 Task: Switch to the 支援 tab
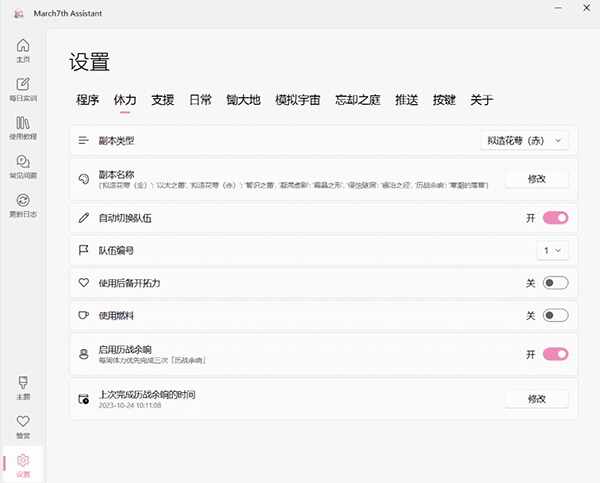(163, 100)
